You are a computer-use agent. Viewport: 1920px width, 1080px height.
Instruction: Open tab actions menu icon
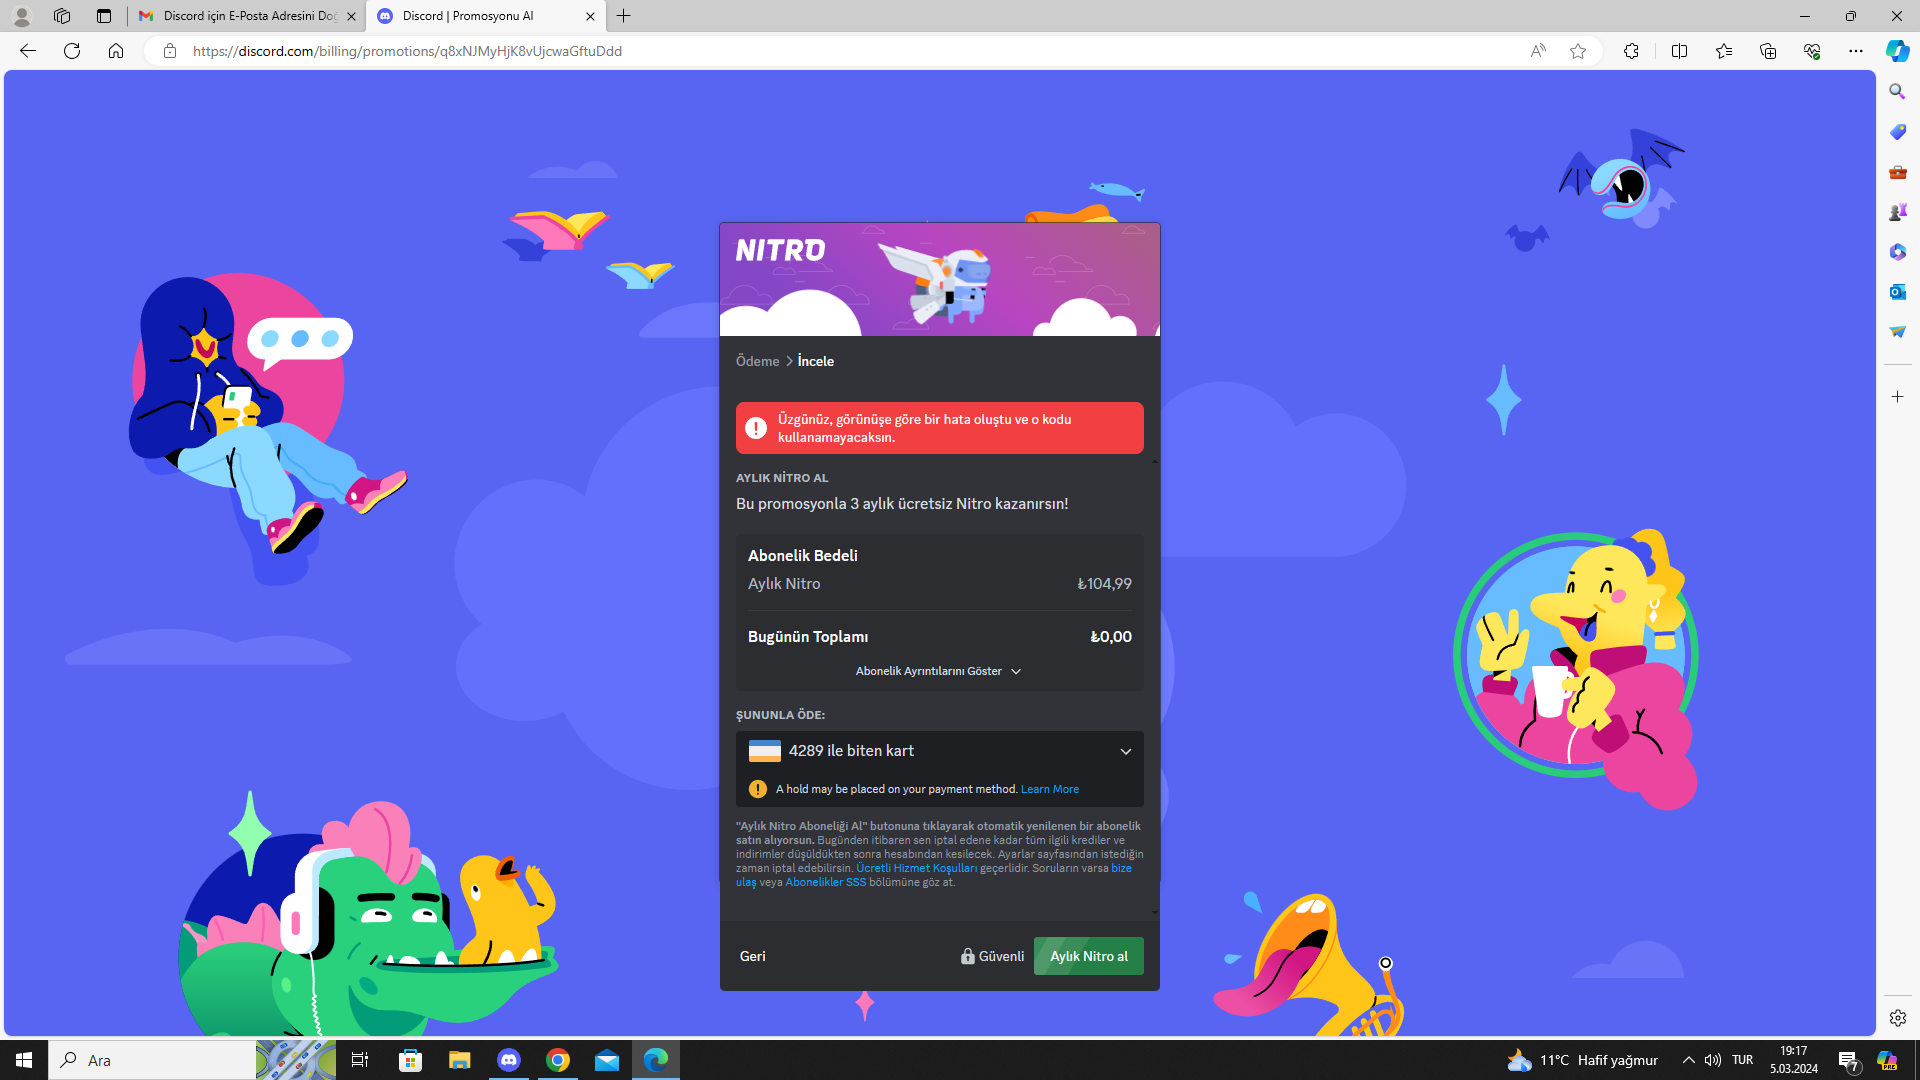[x=103, y=16]
